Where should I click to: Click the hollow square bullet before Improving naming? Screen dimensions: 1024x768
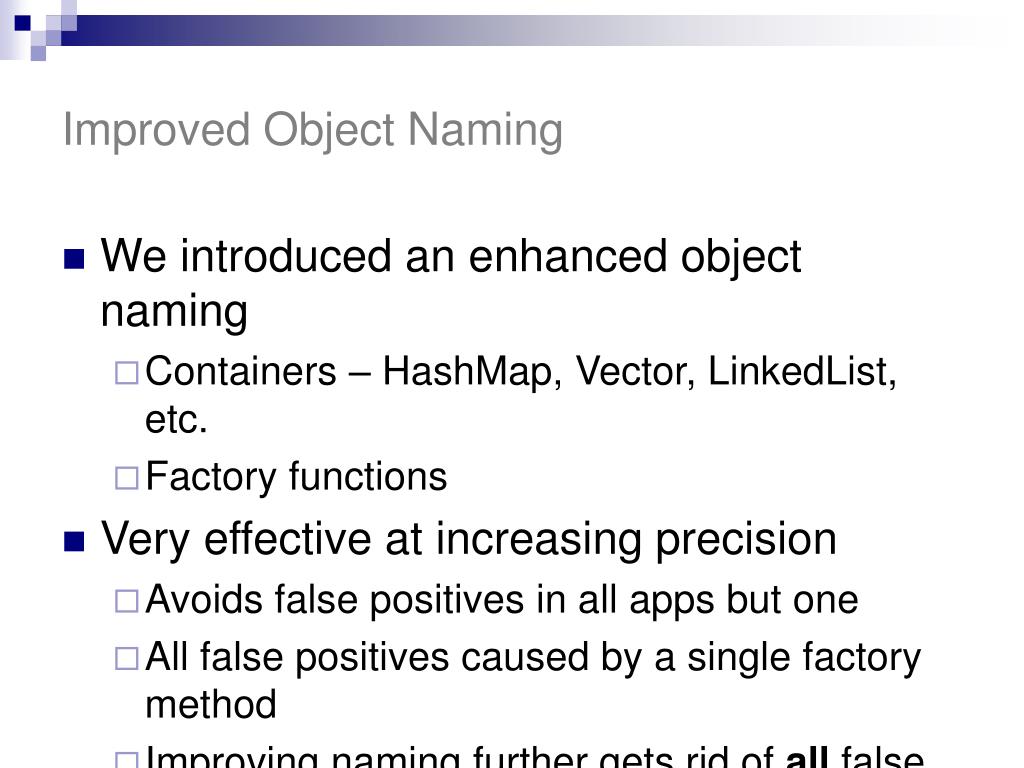pos(125,760)
